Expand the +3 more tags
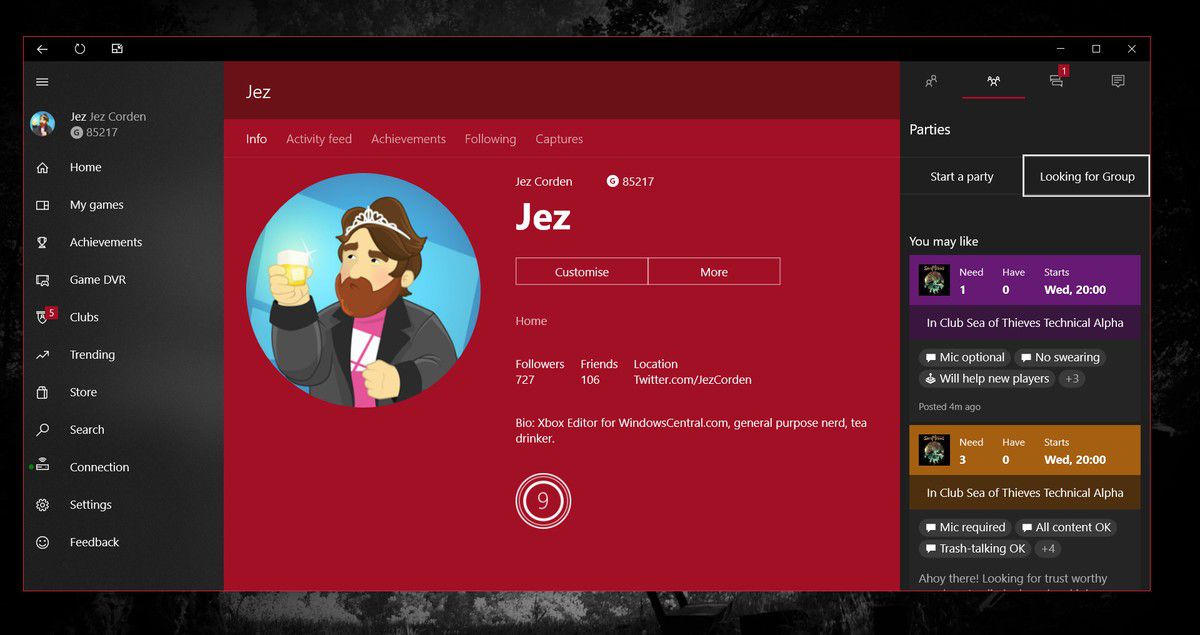 tap(1072, 379)
